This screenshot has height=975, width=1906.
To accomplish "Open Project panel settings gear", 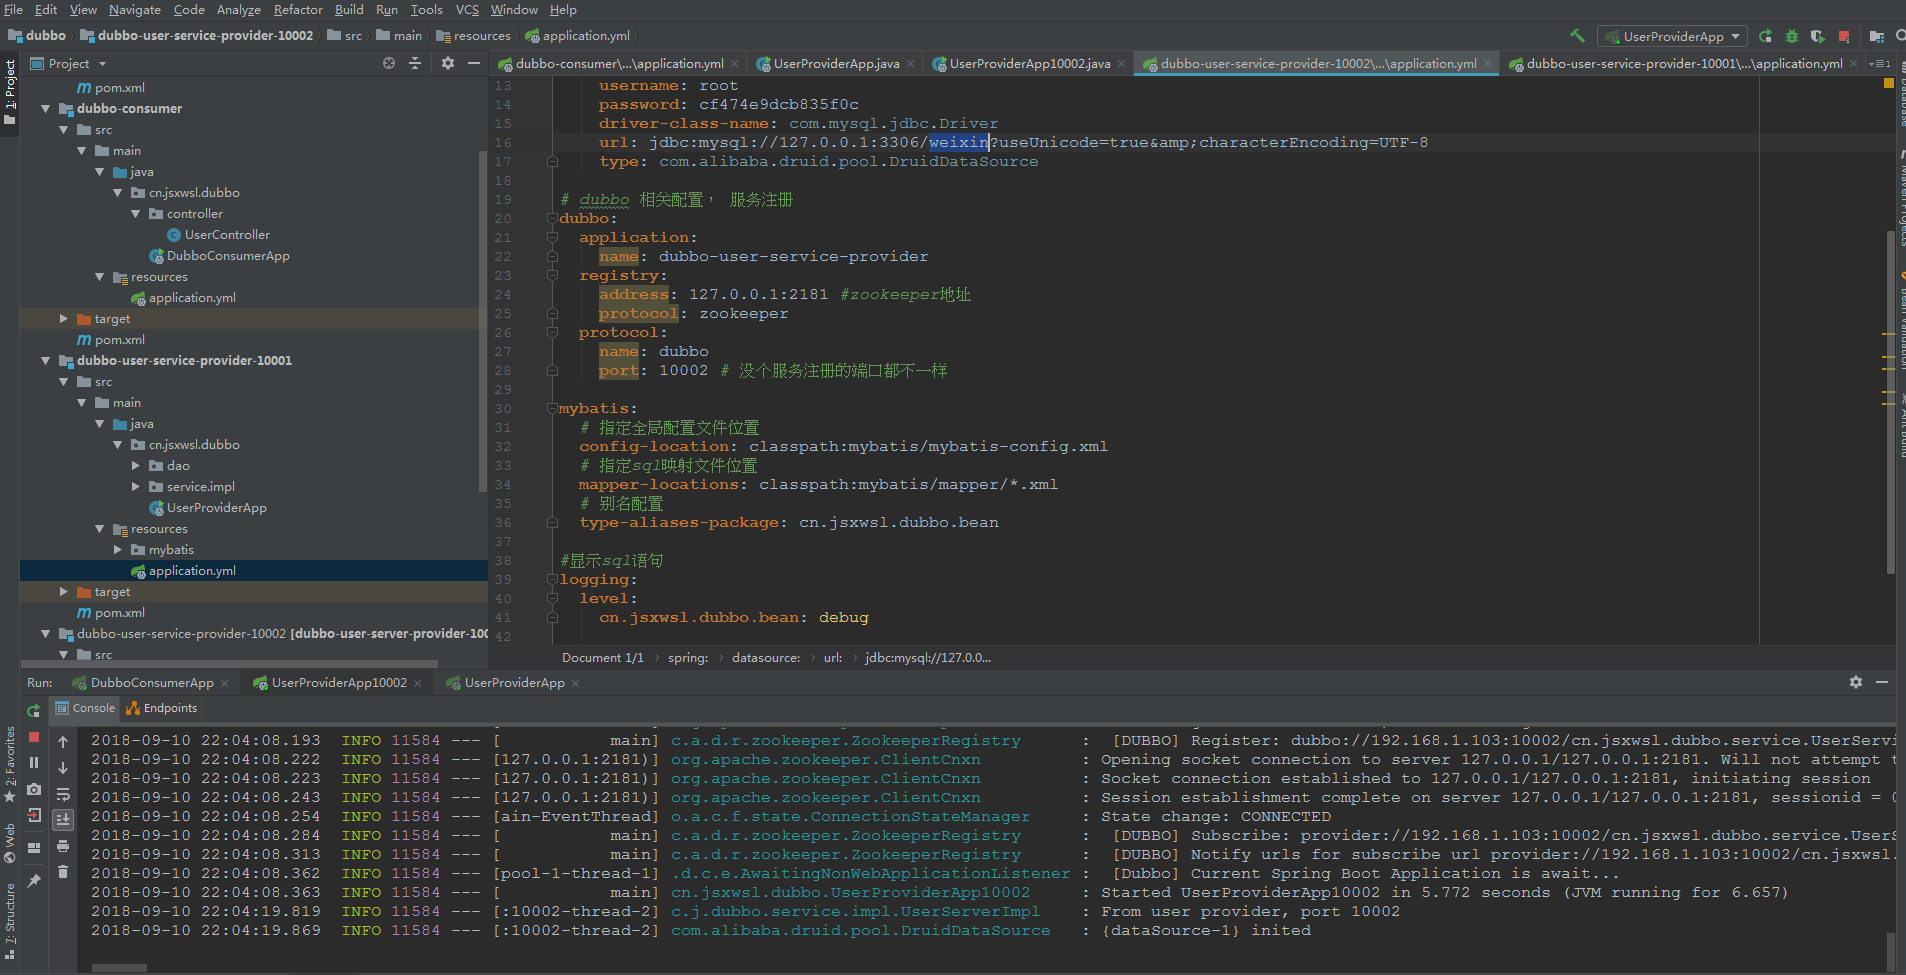I will coord(448,63).
